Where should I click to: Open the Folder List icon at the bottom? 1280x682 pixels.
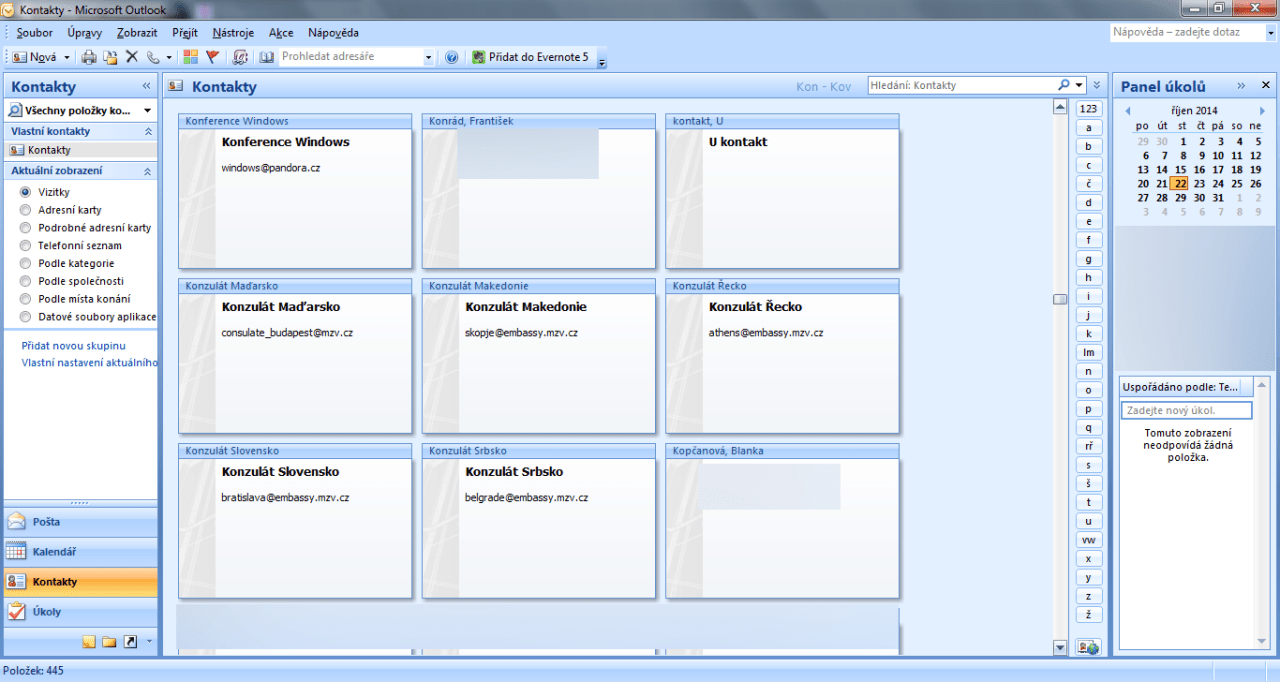pyautogui.click(x=109, y=642)
